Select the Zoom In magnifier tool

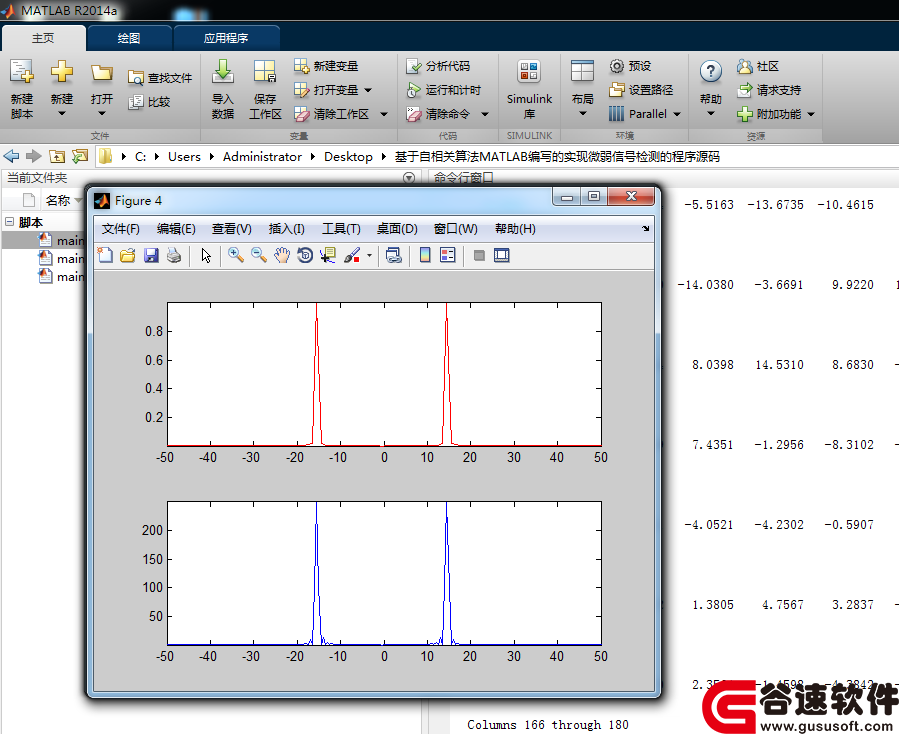(x=236, y=255)
